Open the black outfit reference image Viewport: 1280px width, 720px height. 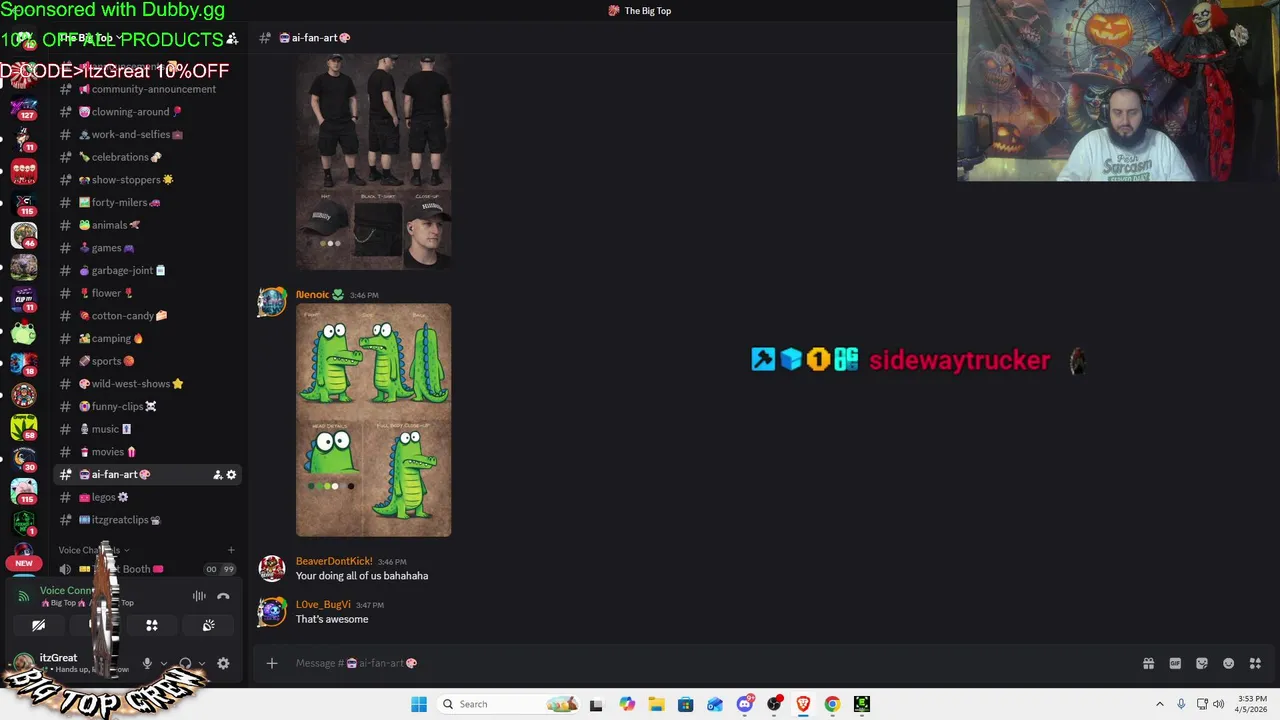(373, 162)
